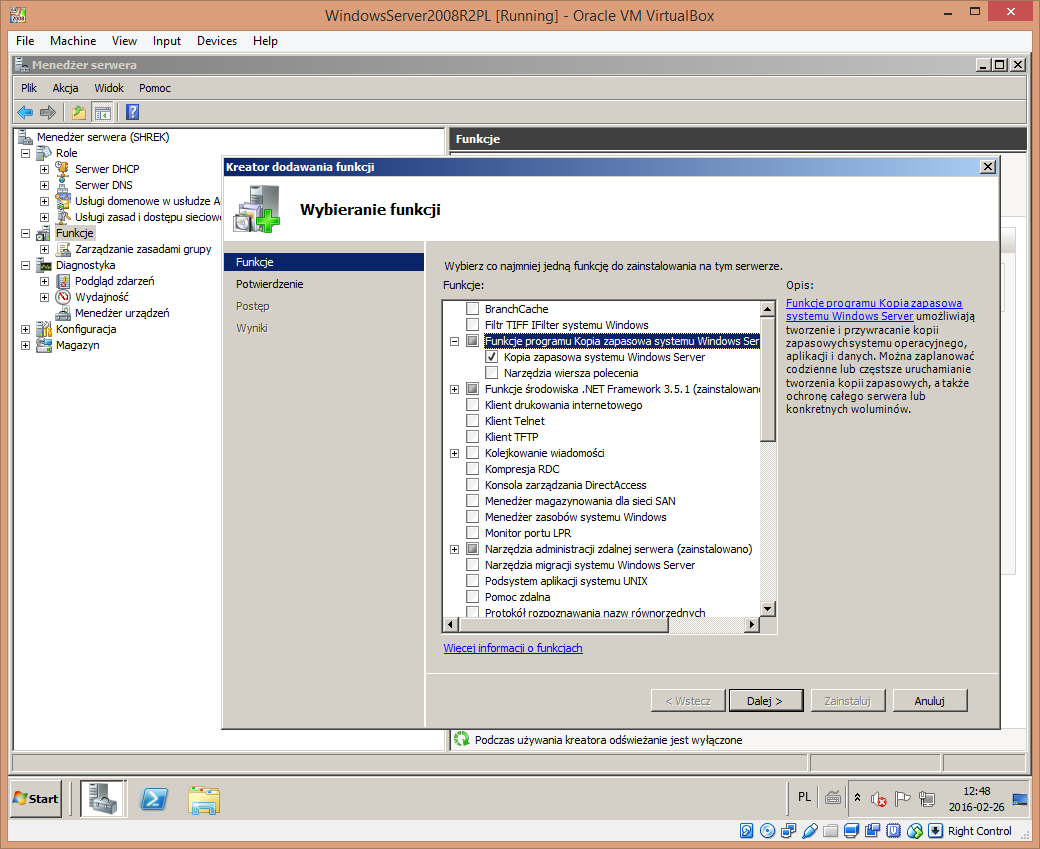
Task: Click the Magazyn icon in tree
Action: (44, 345)
